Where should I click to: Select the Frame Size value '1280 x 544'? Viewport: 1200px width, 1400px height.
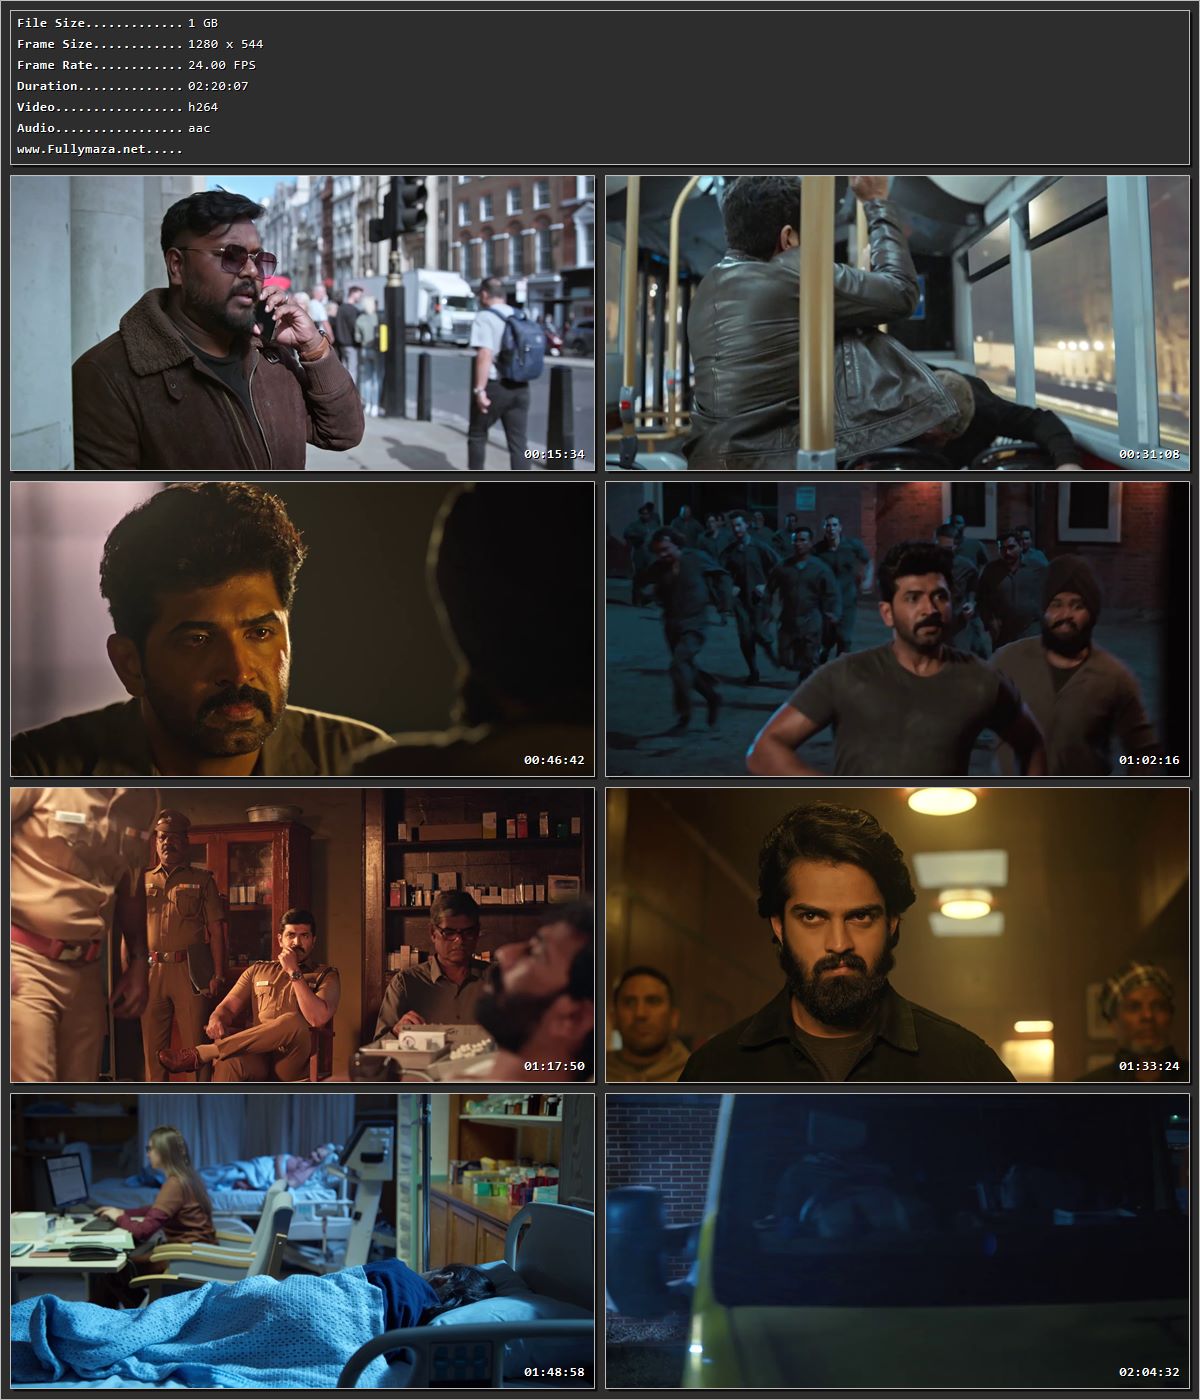point(226,44)
